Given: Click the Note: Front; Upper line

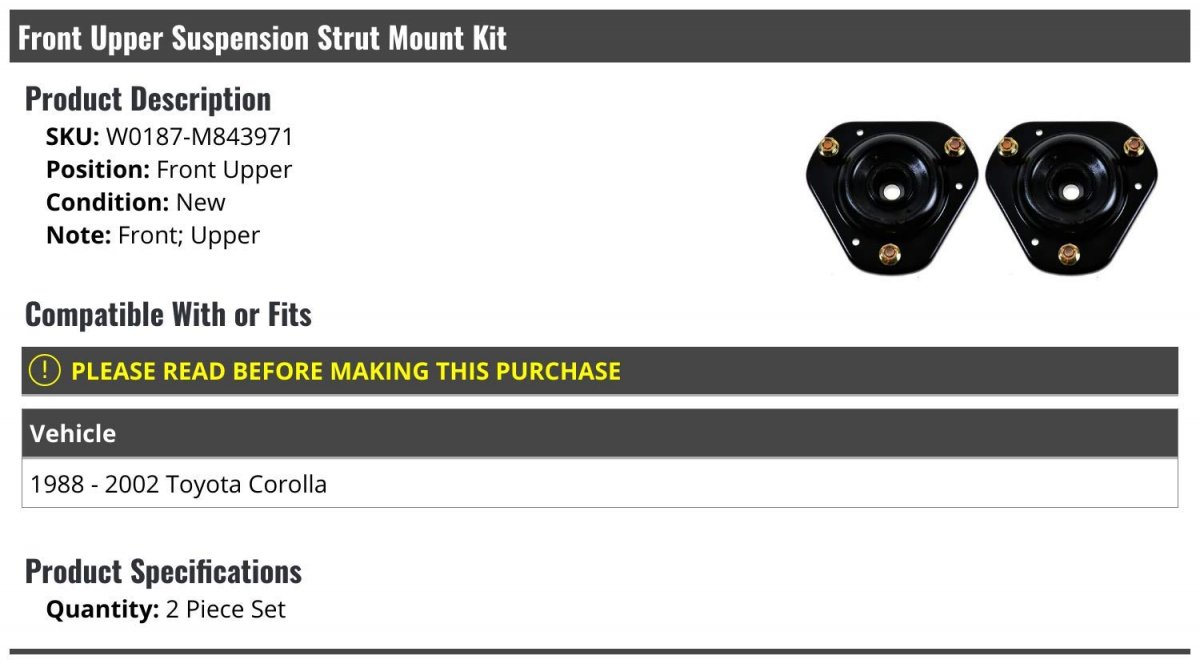Looking at the screenshot, I should pos(153,235).
